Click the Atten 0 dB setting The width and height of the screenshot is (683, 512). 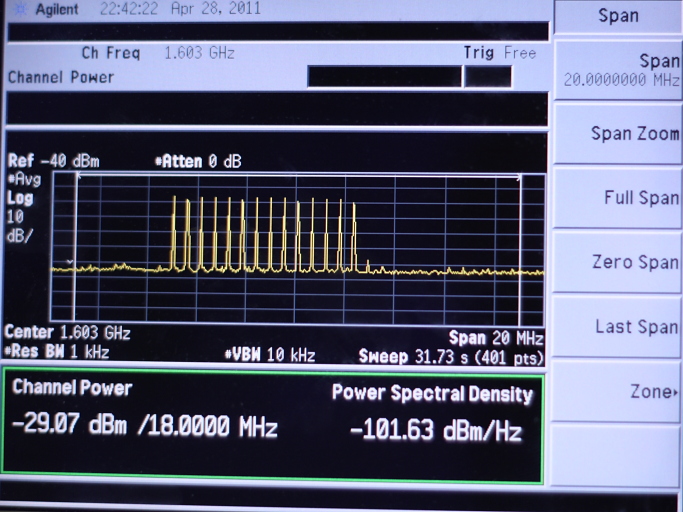tap(197, 161)
